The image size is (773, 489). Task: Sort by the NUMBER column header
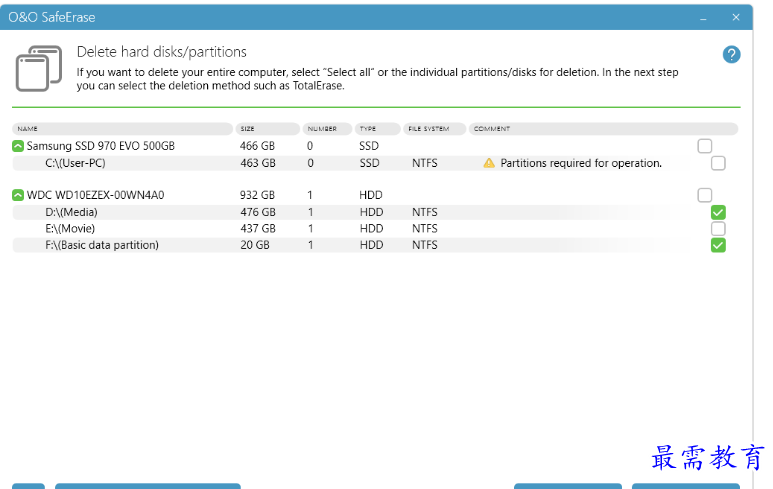[327, 129]
